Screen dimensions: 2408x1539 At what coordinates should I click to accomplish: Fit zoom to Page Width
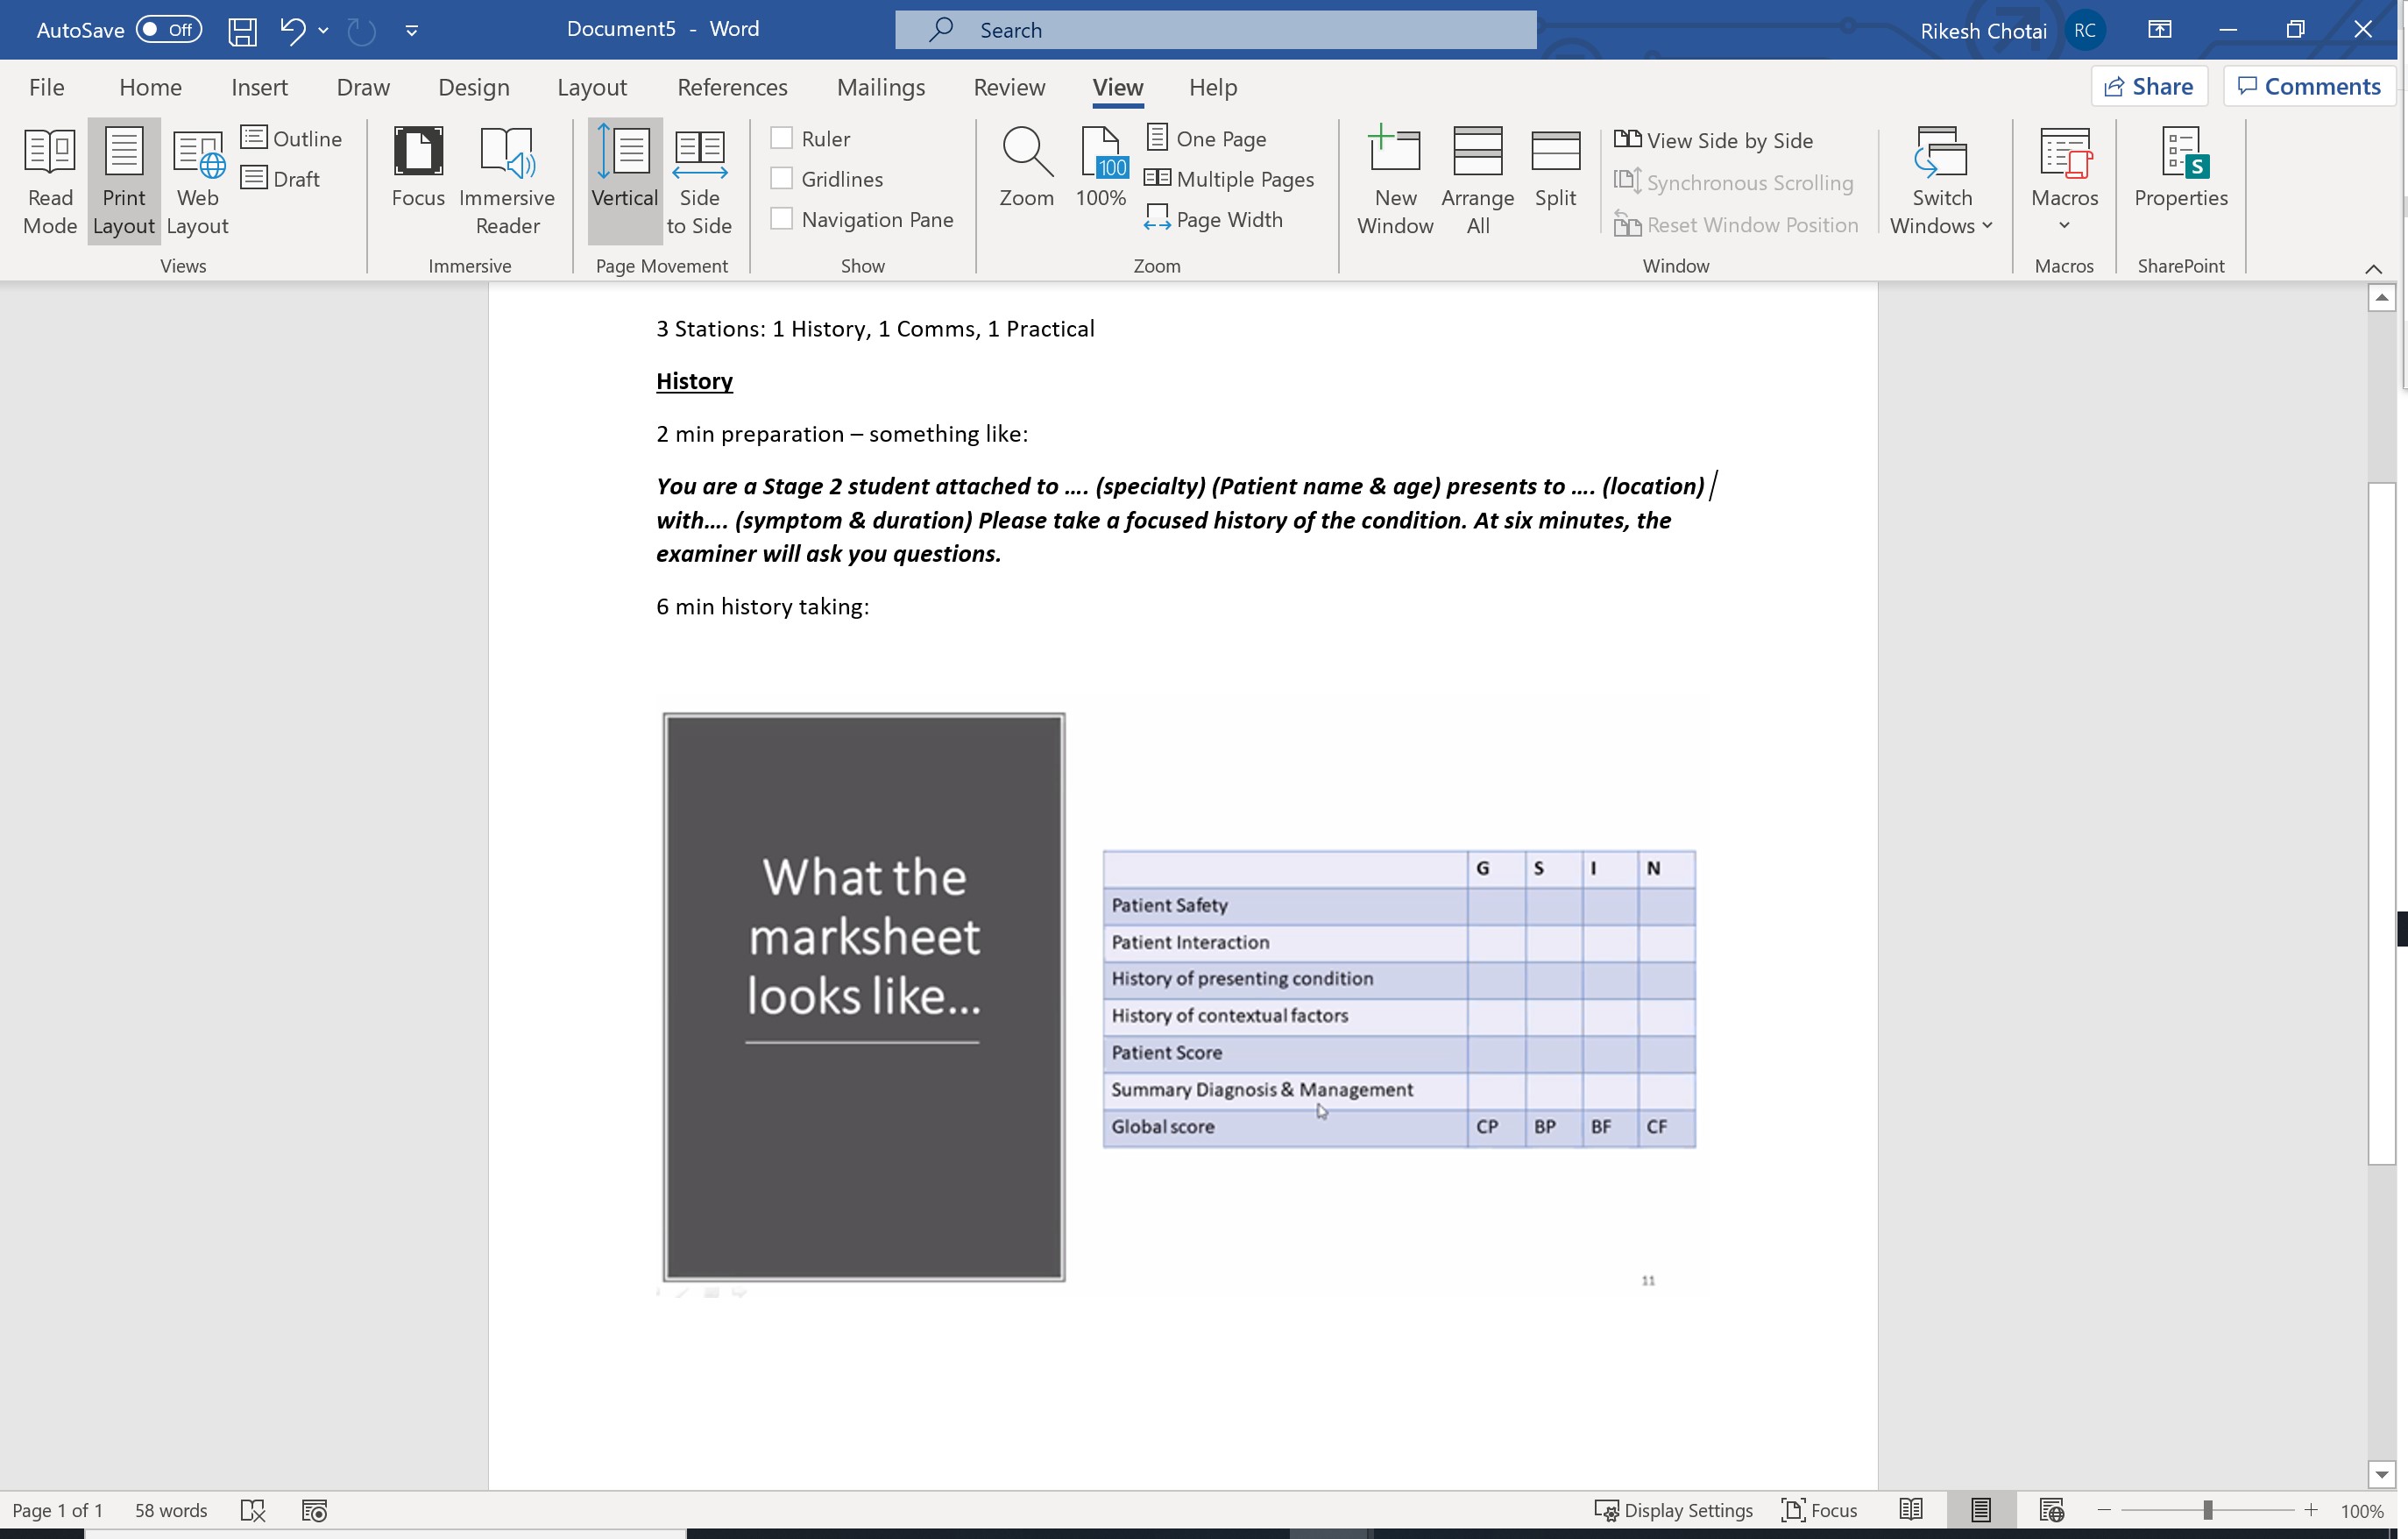tap(1213, 218)
